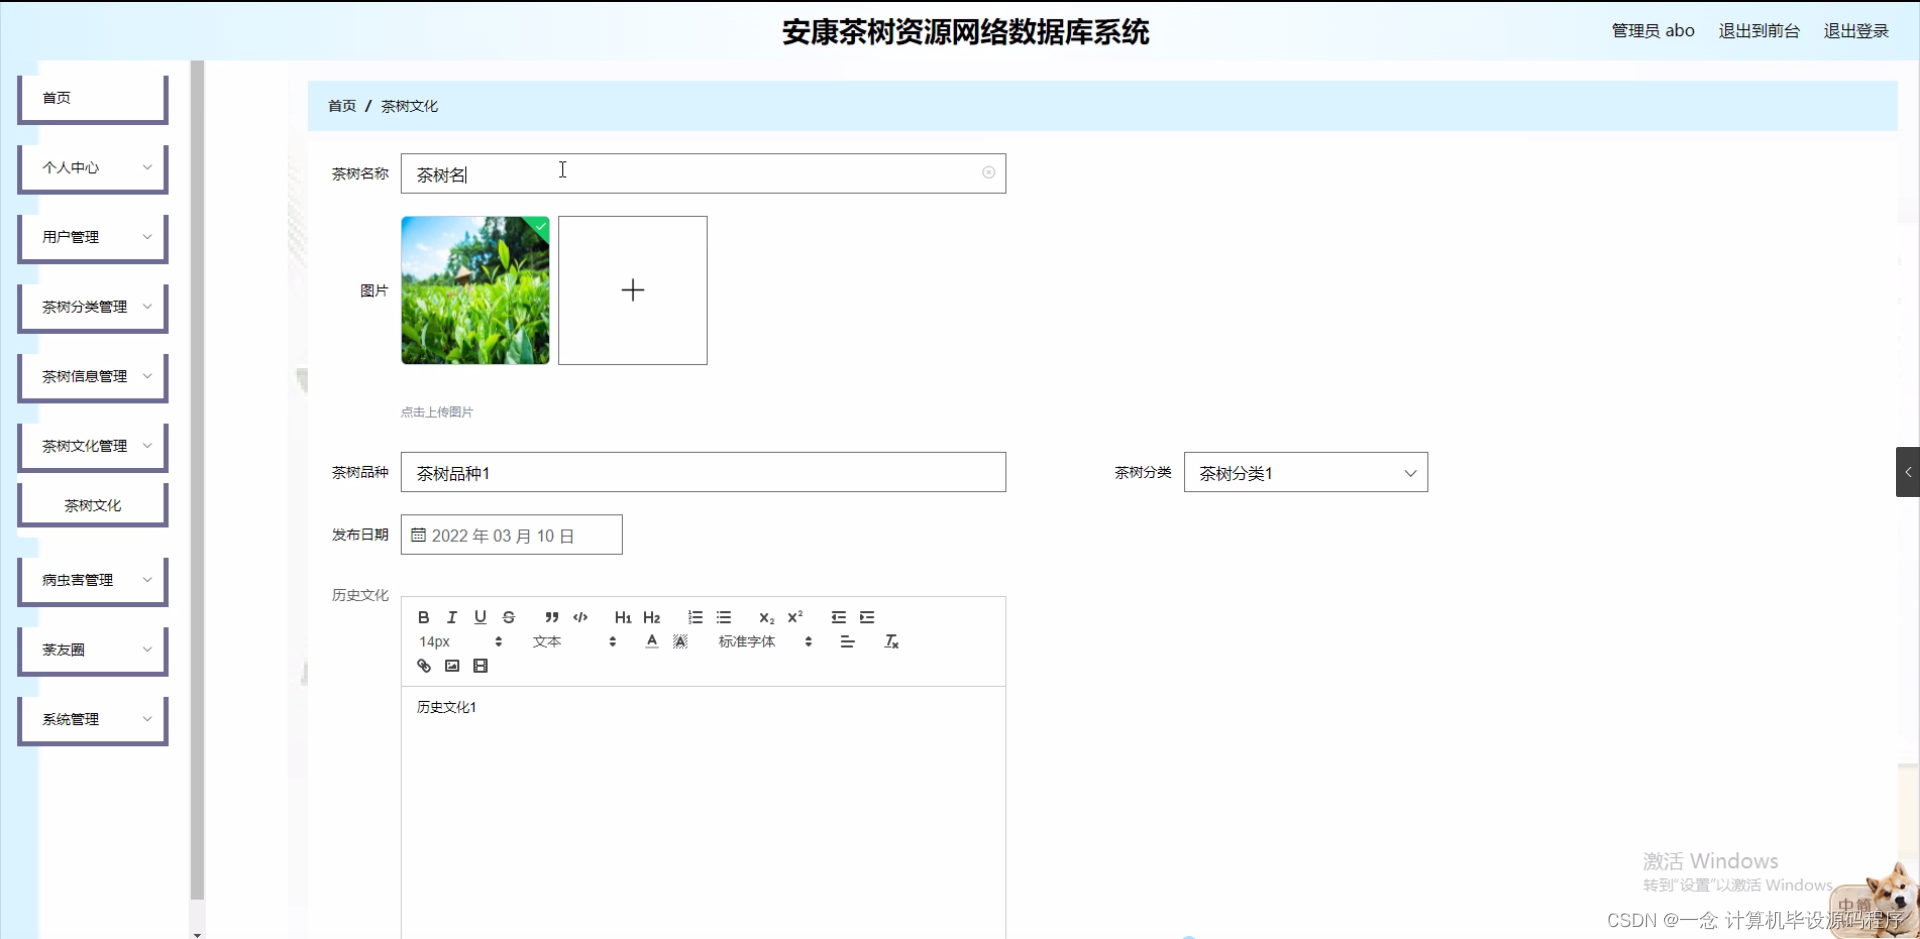Click the 点击上传图片 upload link
Screen dimensions: 1920x939
[436, 411]
